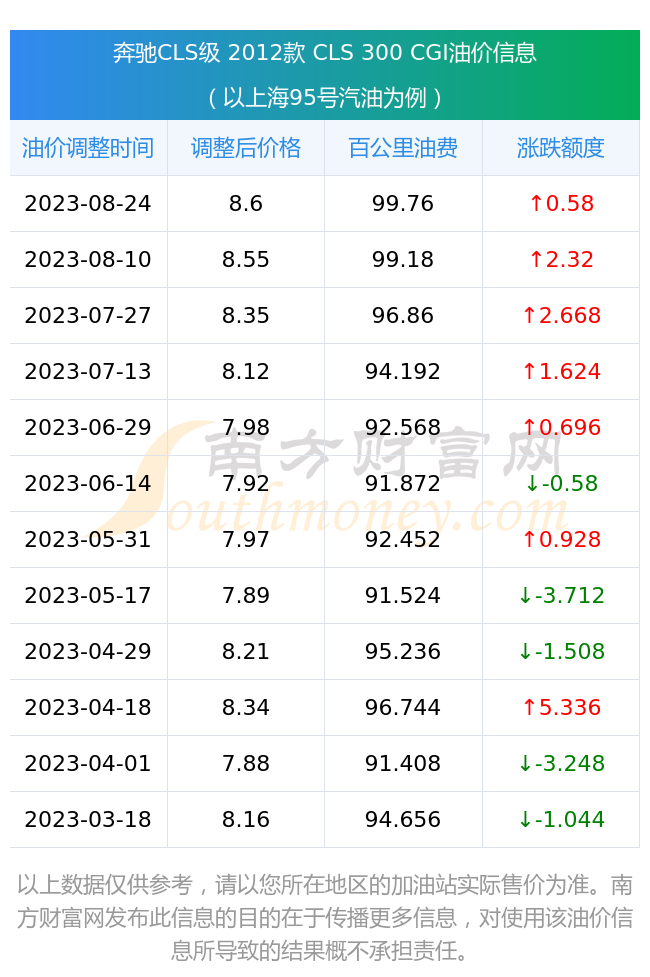Click price value 8.6

click(x=246, y=204)
